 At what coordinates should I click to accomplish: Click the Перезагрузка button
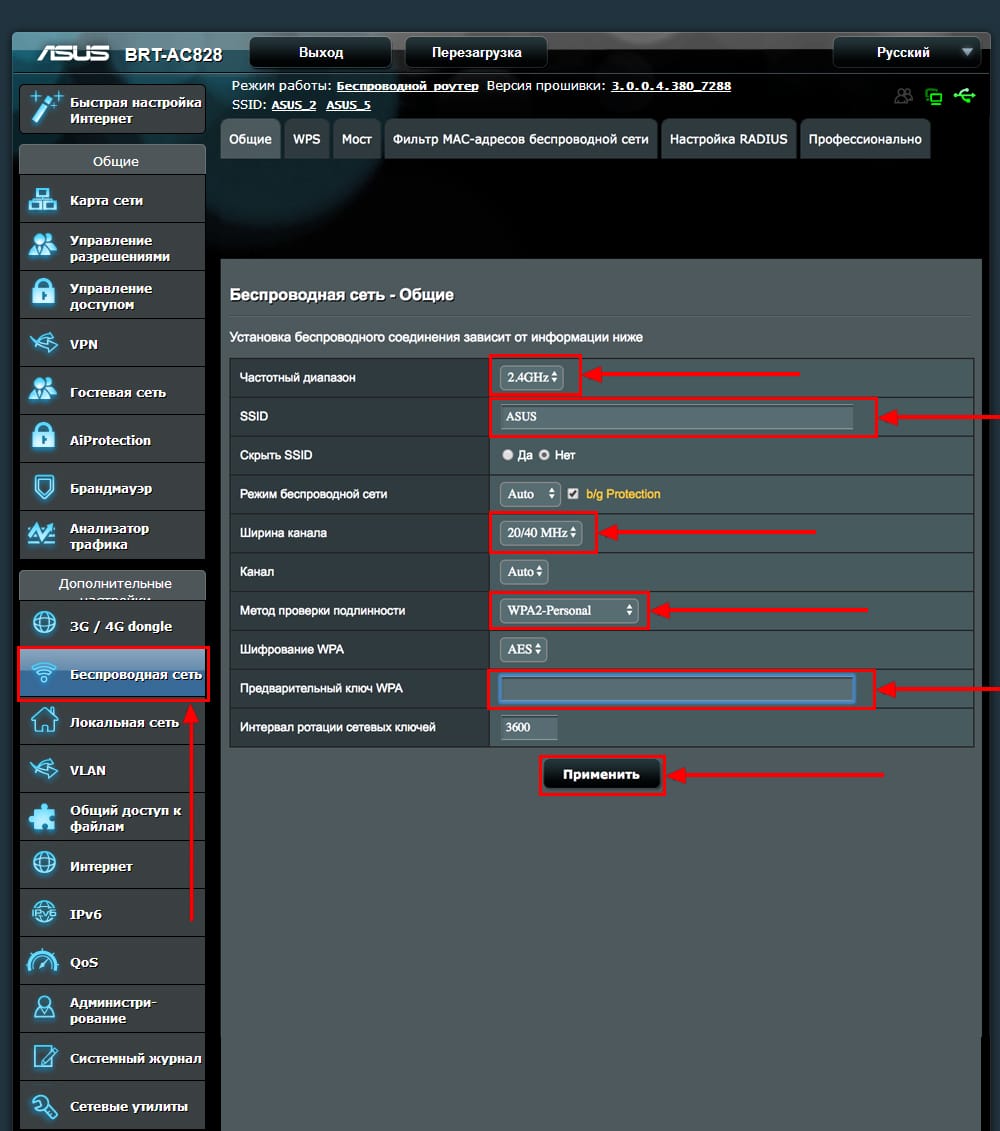[476, 53]
